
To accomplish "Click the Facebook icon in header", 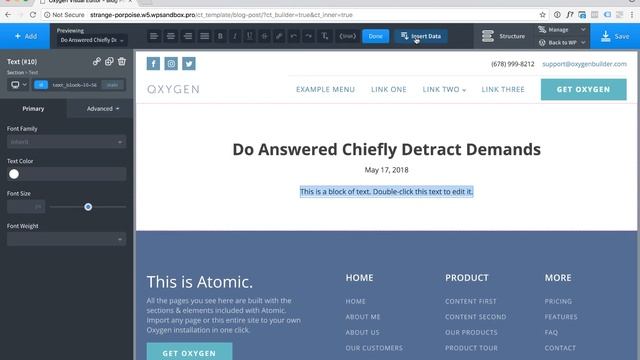I will coord(153,64).
